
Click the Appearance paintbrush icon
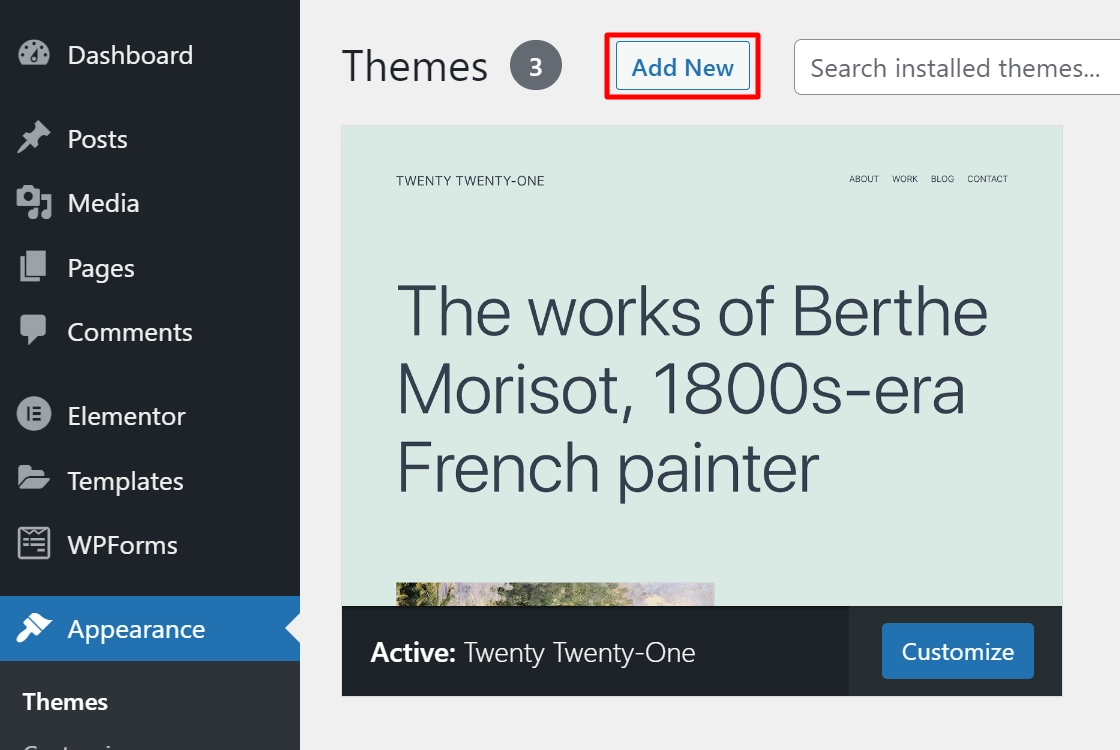point(34,629)
